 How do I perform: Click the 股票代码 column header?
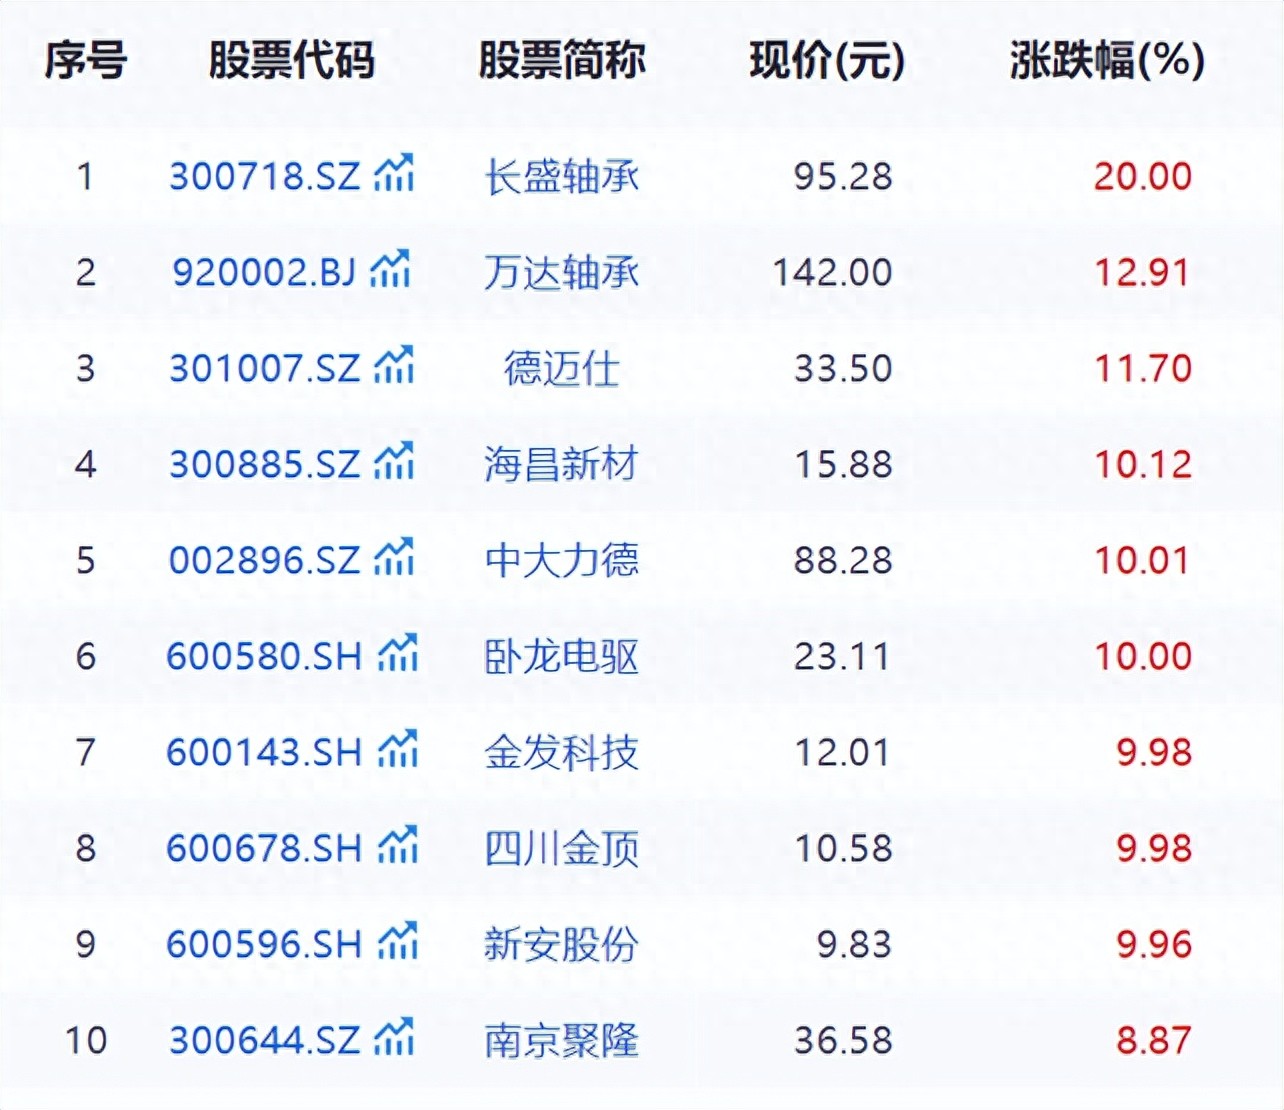point(291,61)
